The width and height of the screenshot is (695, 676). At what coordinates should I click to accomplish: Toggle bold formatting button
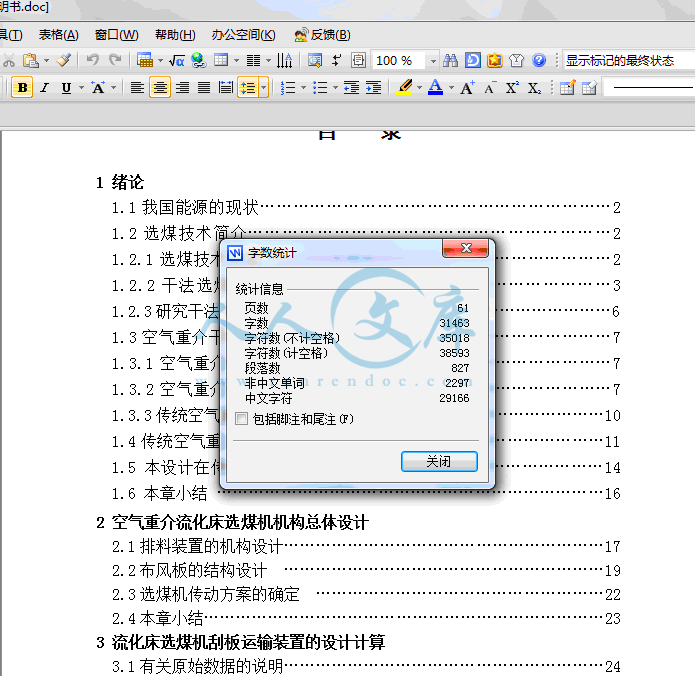22,88
